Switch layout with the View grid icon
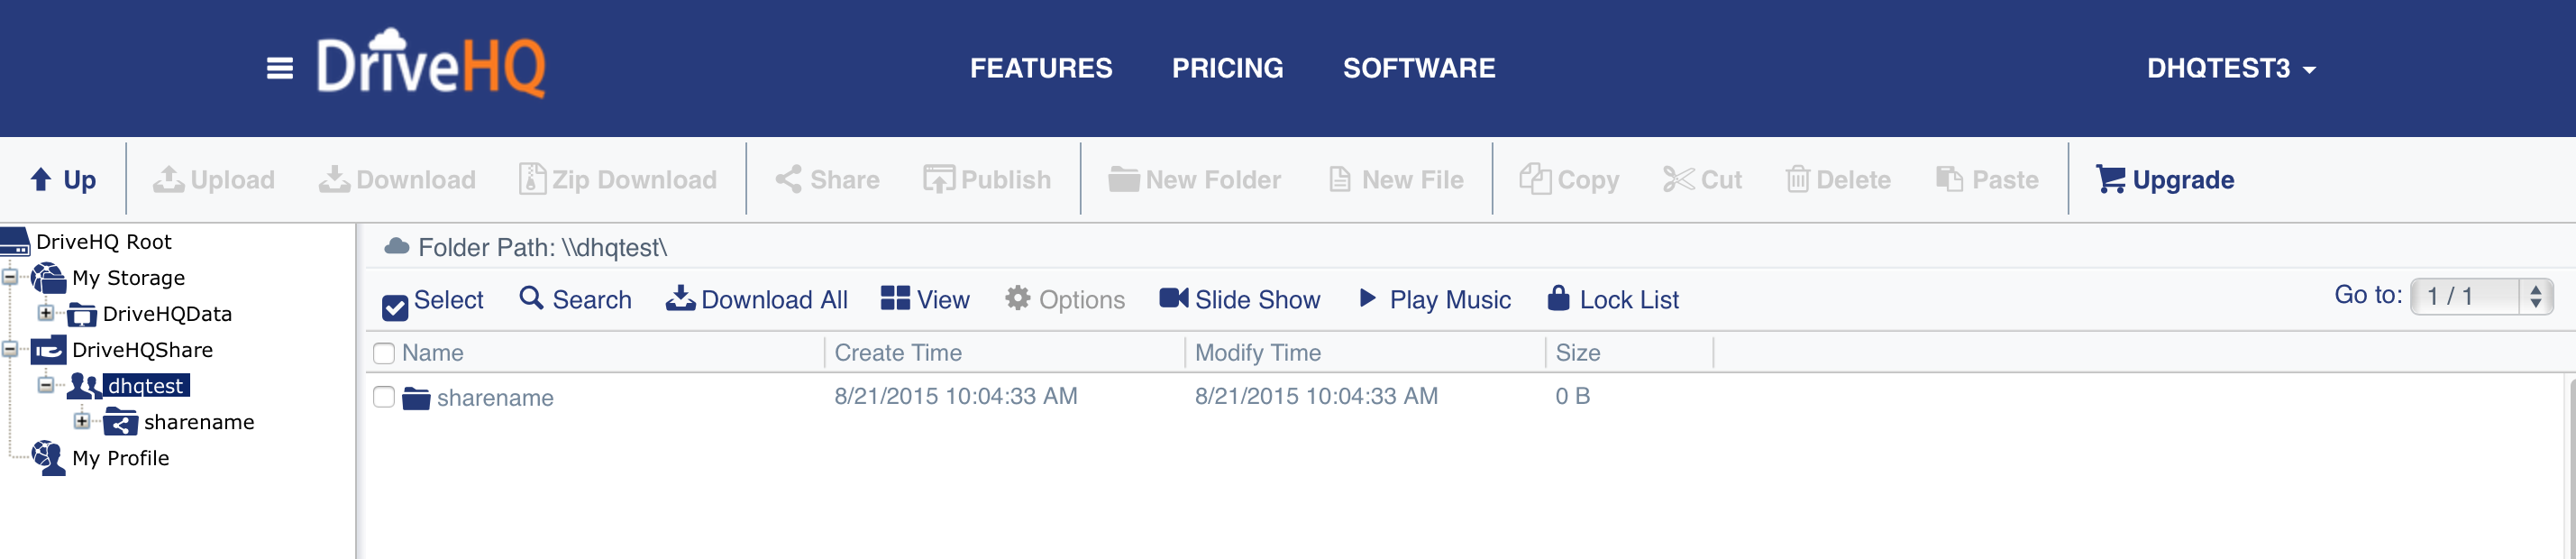2576x559 pixels. point(895,298)
